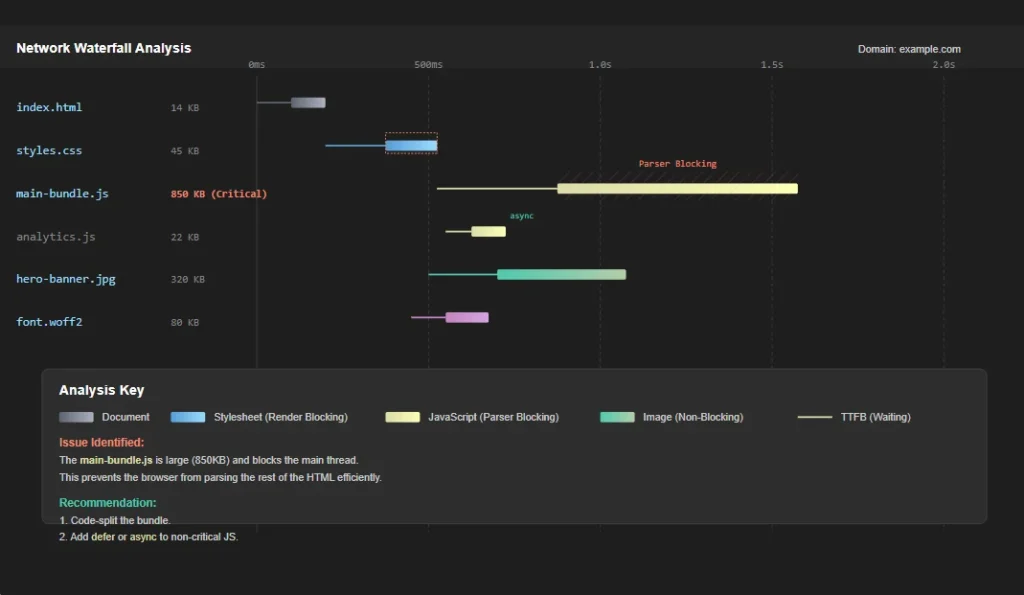Select the main-bundle.js resource name
The image size is (1024, 595).
coord(62,193)
